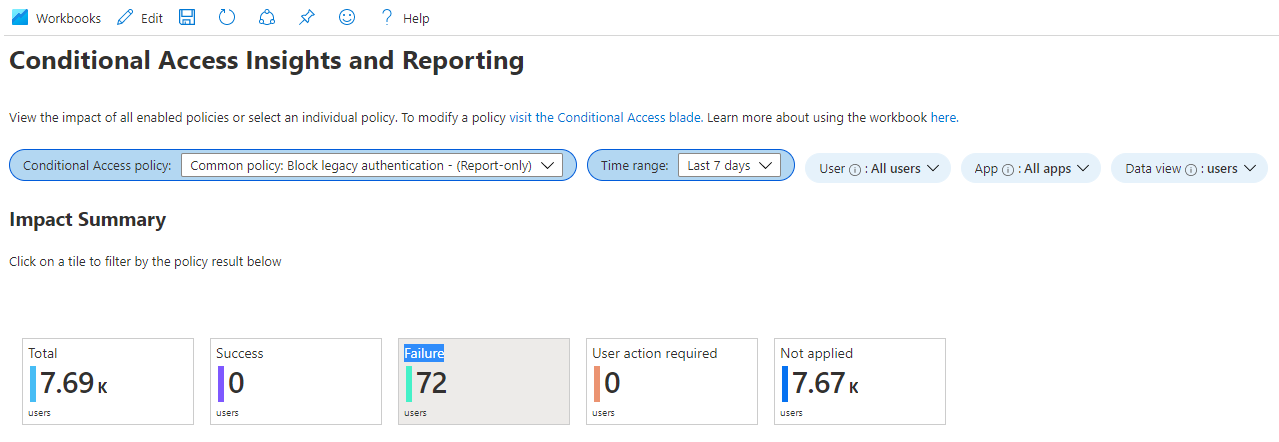This screenshot has height=442, width=1279.
Task: Select the Total users tile
Action: click(108, 381)
